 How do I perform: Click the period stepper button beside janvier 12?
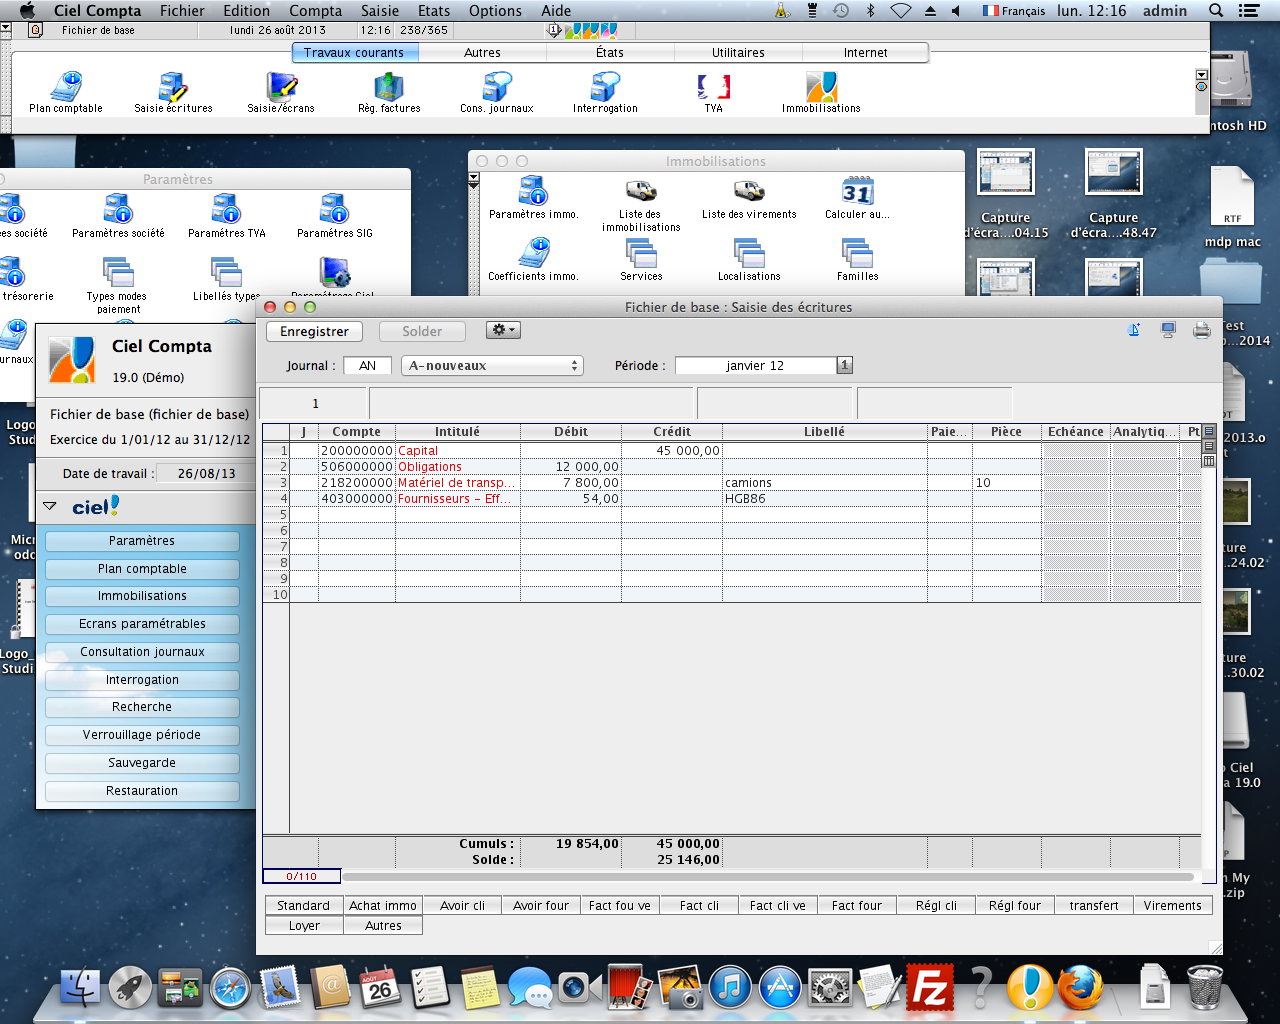(x=845, y=365)
